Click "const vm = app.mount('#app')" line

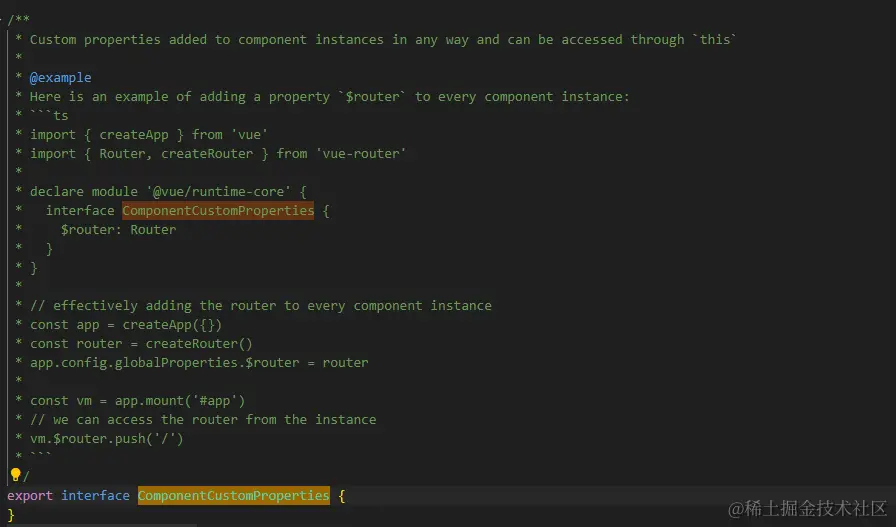(x=137, y=401)
